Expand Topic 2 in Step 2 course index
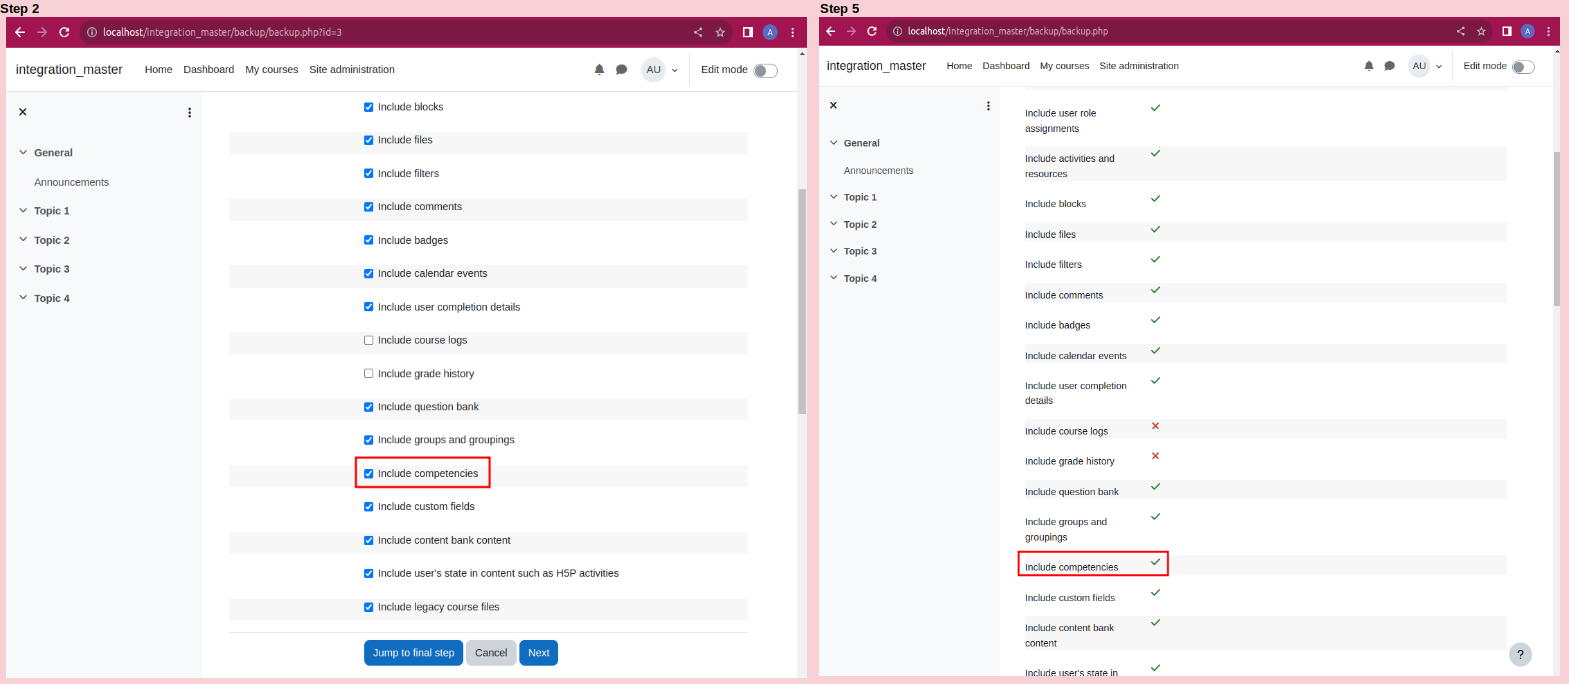The image size is (1569, 684). pyautogui.click(x=23, y=240)
